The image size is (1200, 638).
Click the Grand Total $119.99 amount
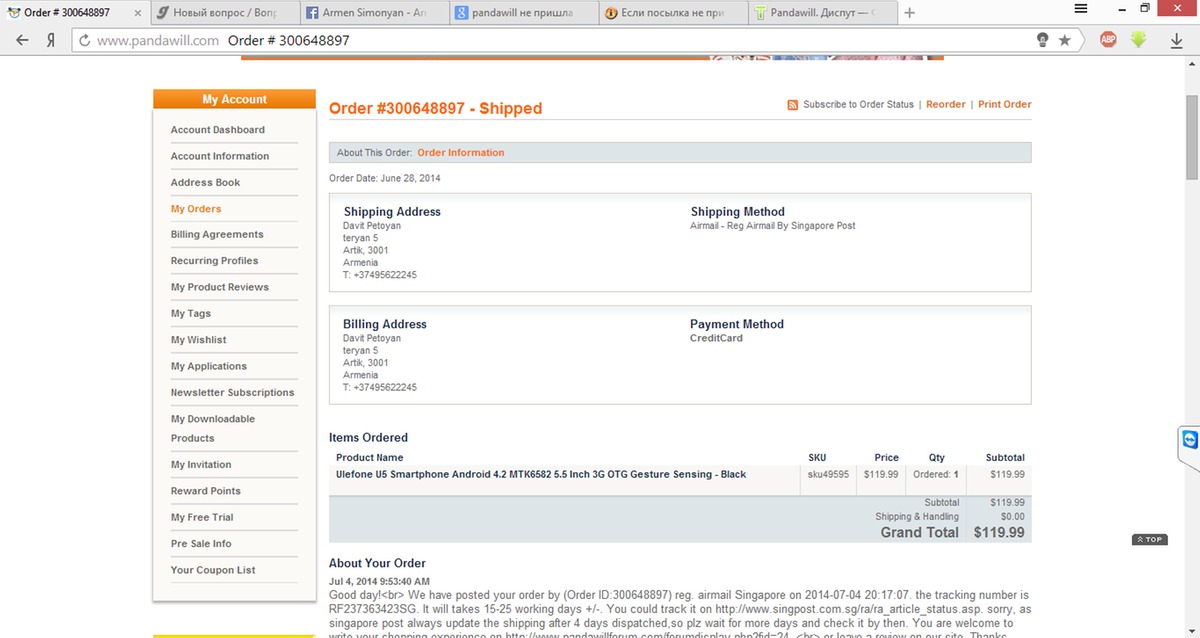pyautogui.click(x=999, y=533)
